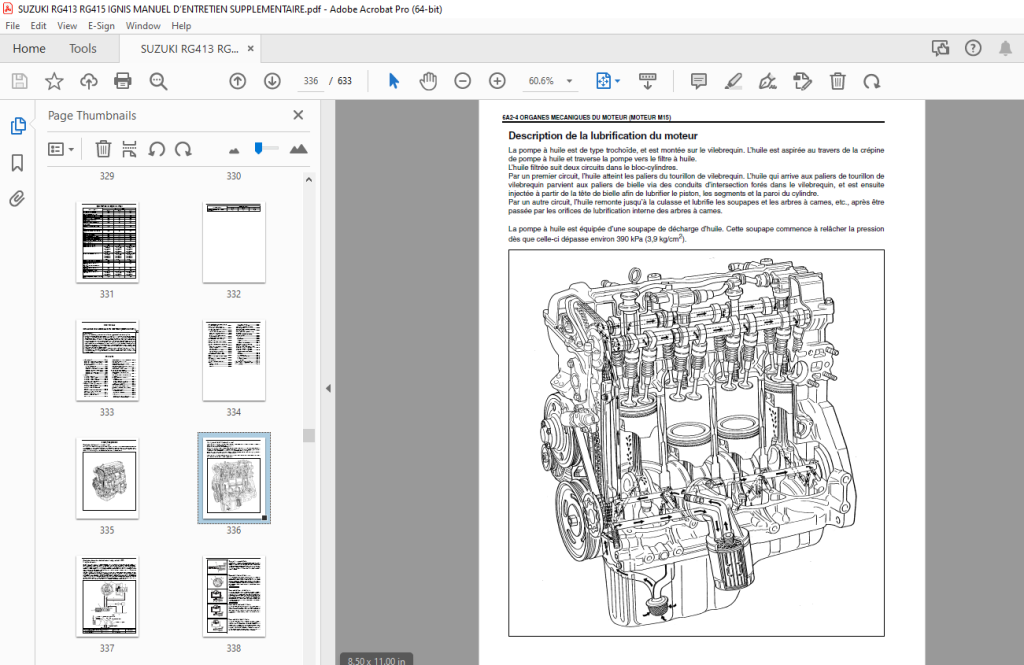Open the Bookmarks sidebar panel
The width and height of the screenshot is (1024, 665).
pyautogui.click(x=18, y=163)
